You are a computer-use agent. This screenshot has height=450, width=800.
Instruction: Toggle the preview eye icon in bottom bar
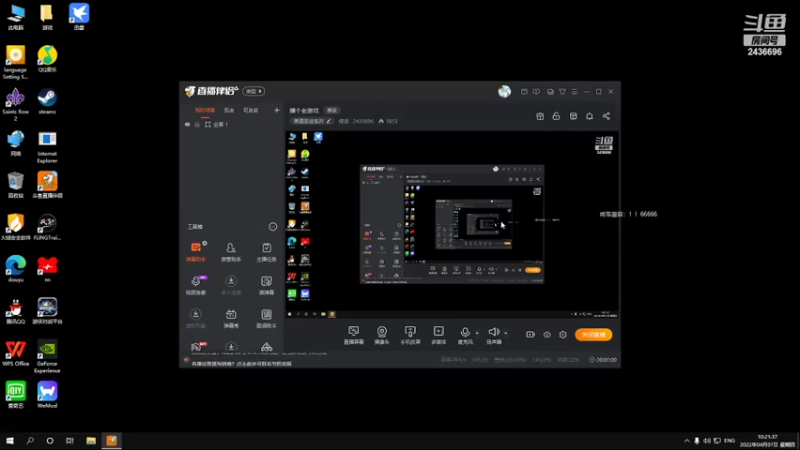pyautogui.click(x=547, y=335)
